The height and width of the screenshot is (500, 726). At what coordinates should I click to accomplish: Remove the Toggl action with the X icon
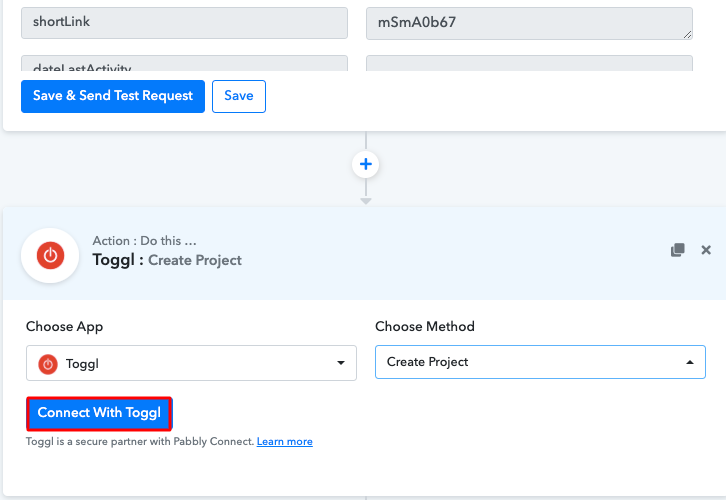706,250
